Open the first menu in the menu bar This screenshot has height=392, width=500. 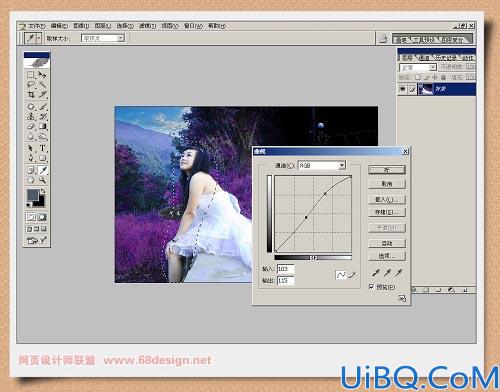(36, 26)
